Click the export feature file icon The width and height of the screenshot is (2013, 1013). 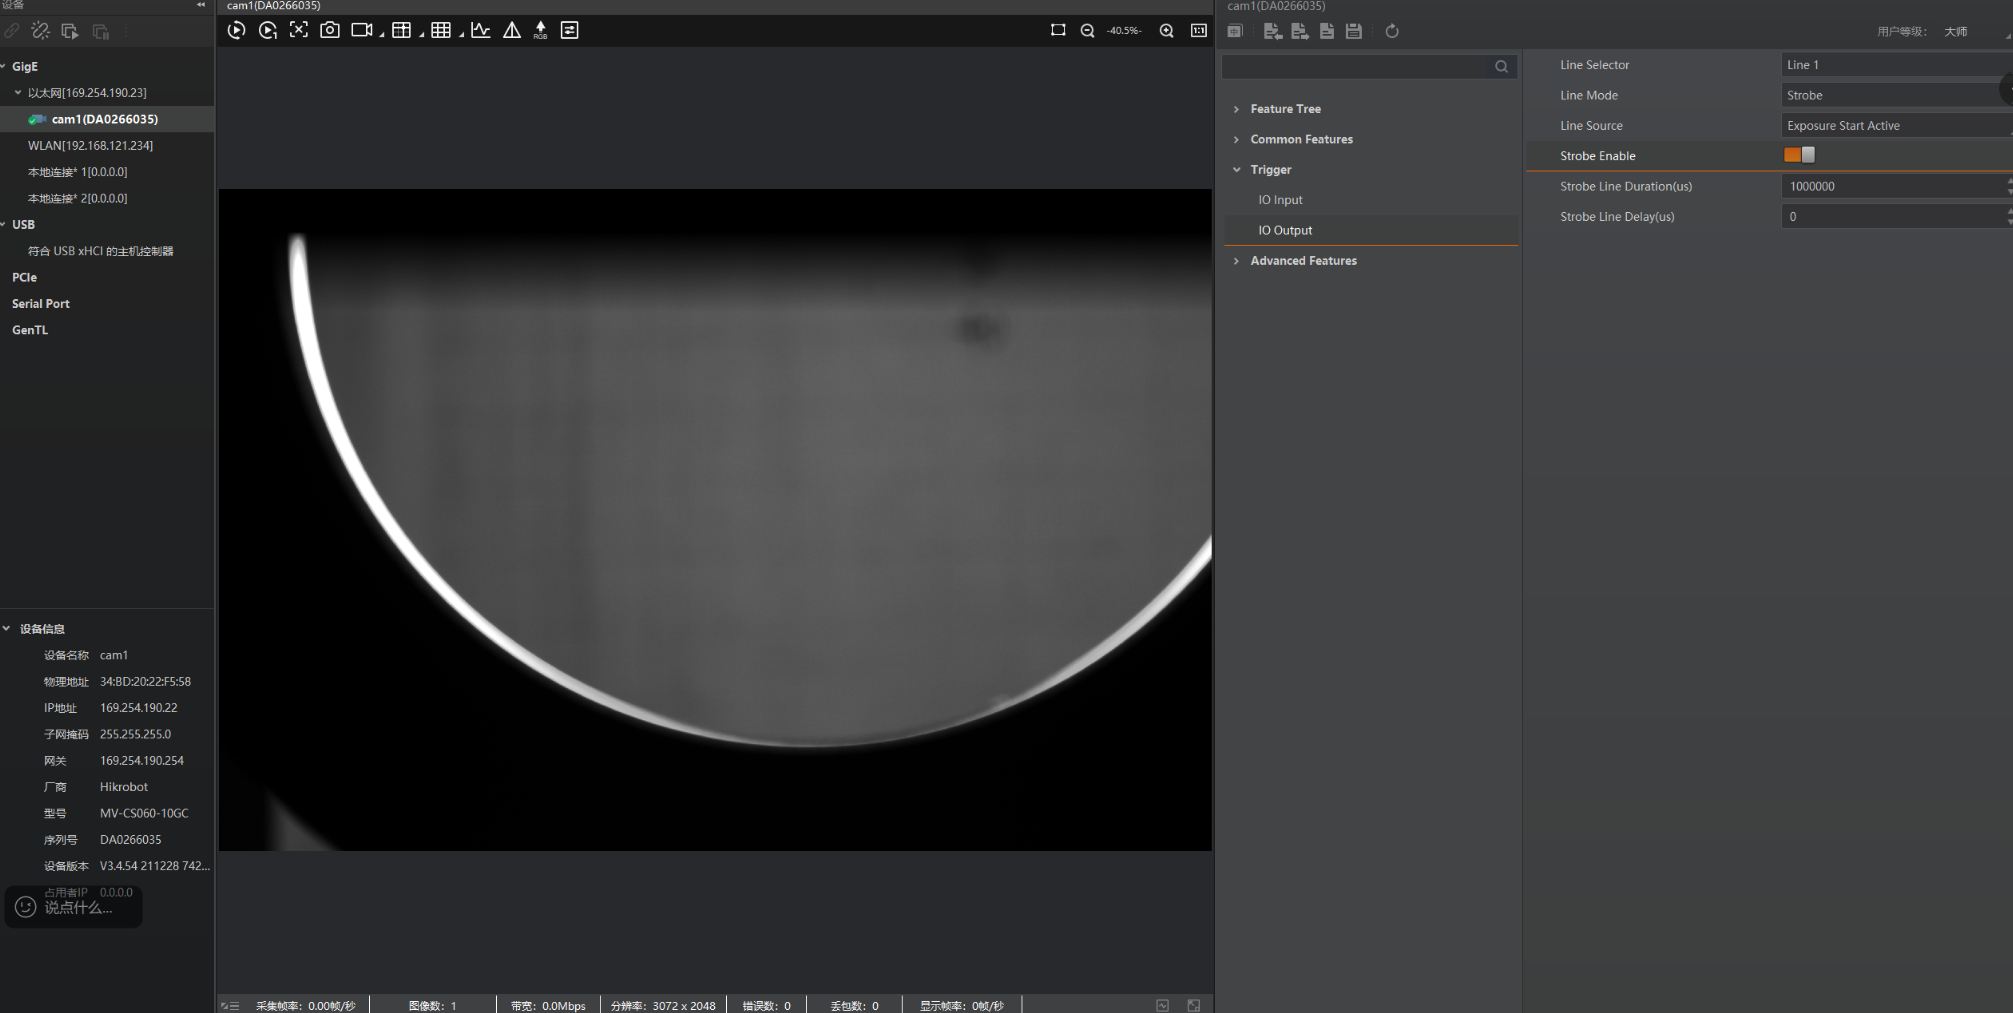point(1300,31)
